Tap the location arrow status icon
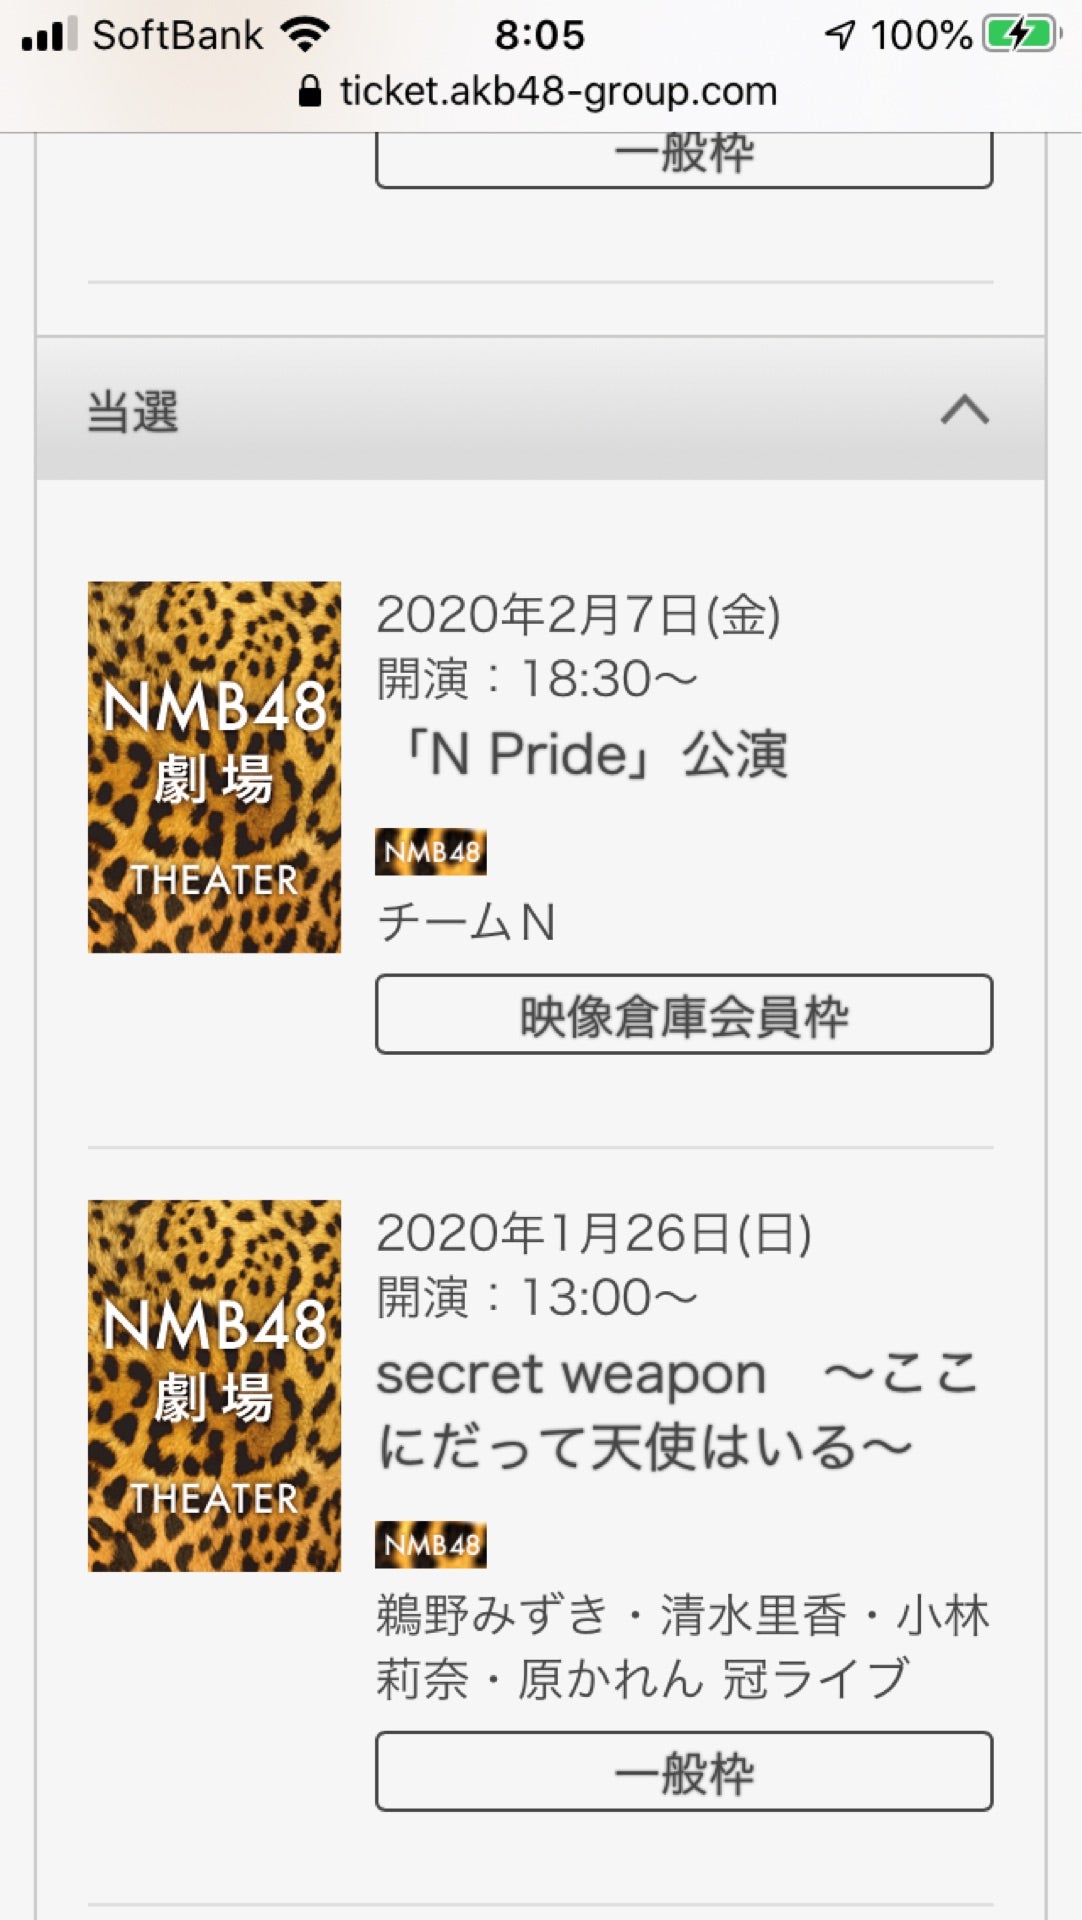 840,35
